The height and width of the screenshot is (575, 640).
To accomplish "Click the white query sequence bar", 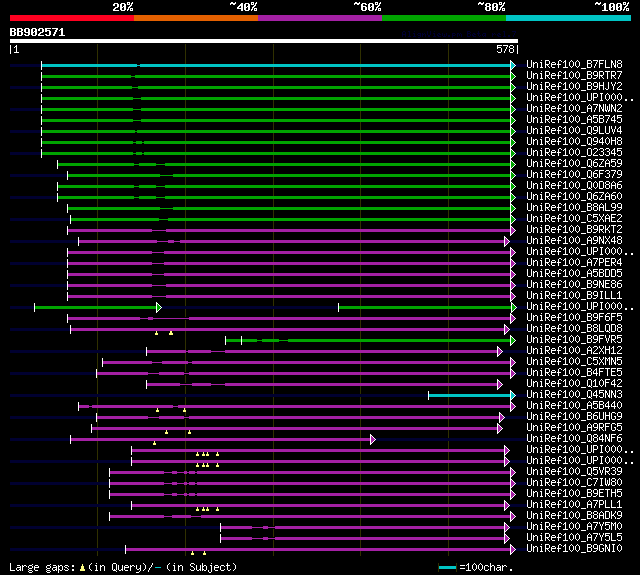I will tap(264, 41).
